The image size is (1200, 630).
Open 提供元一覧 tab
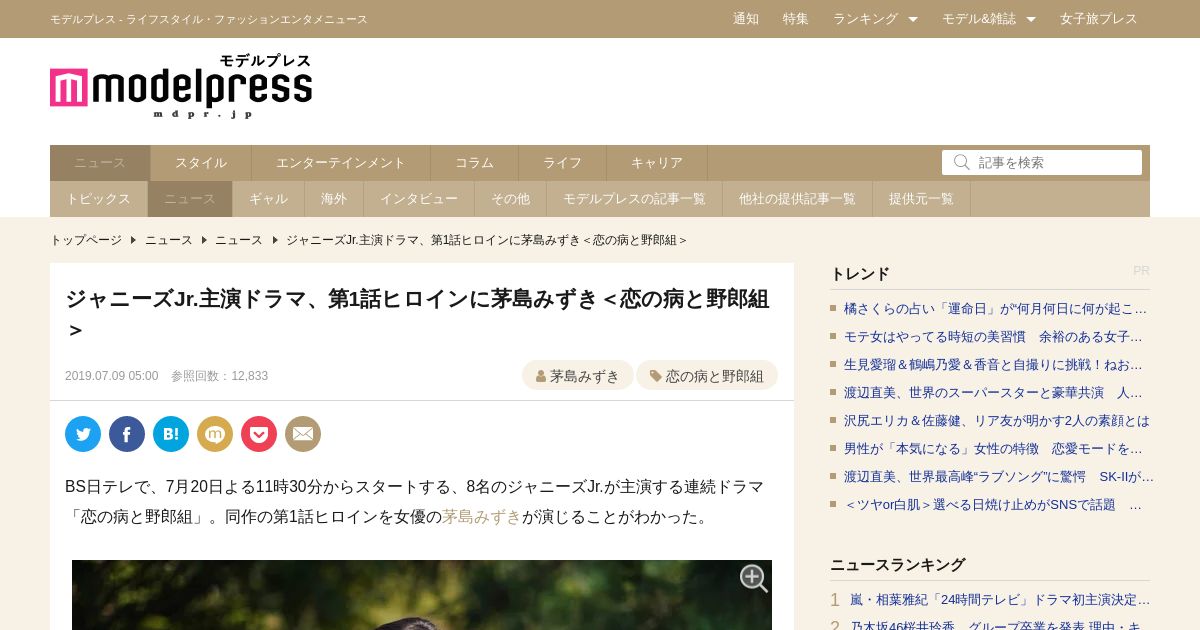pyautogui.click(x=922, y=199)
